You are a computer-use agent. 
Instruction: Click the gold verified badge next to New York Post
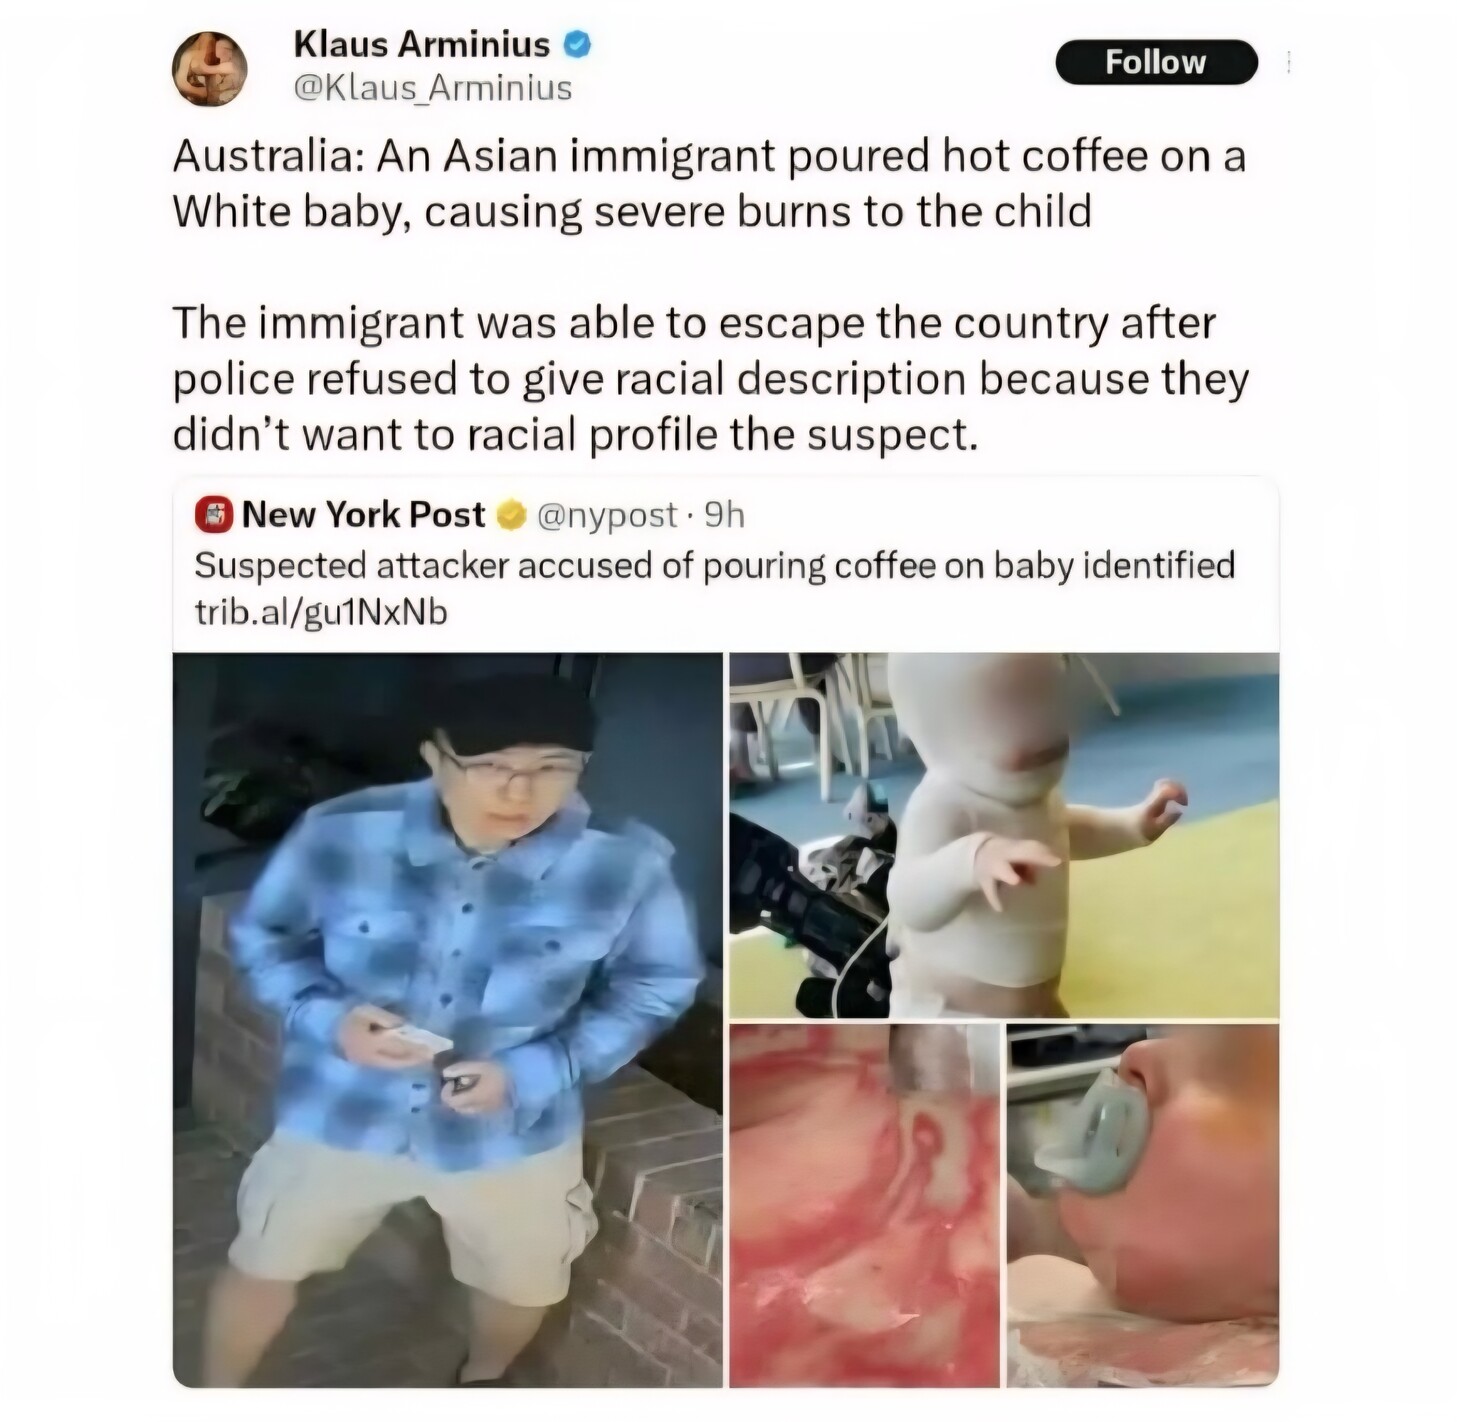tap(511, 515)
